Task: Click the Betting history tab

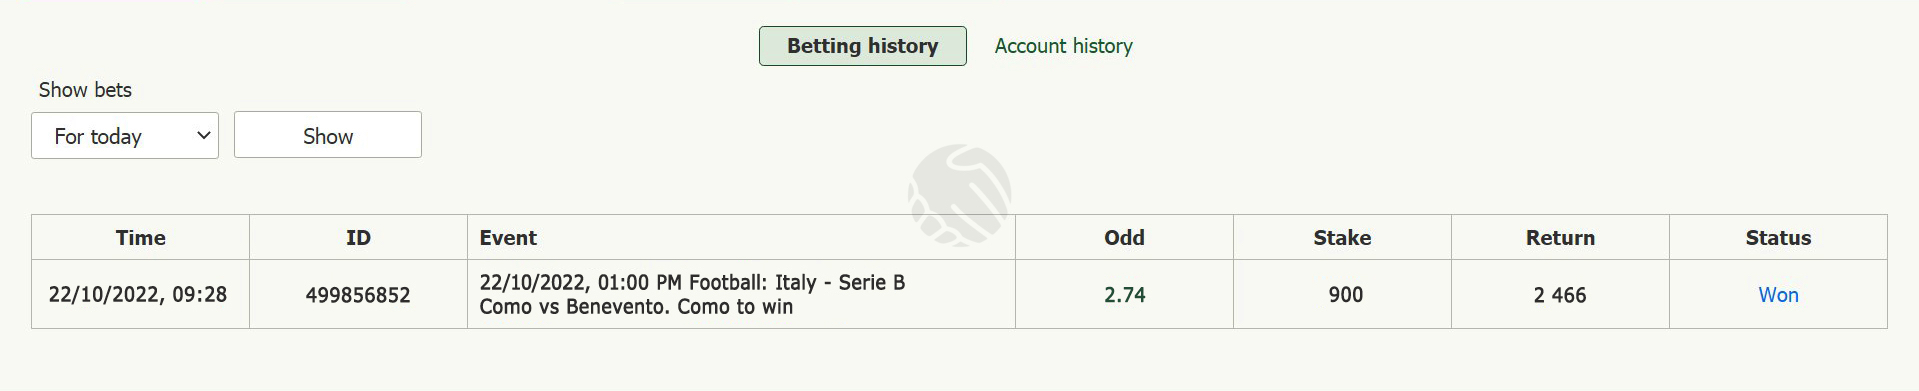Action: [862, 46]
